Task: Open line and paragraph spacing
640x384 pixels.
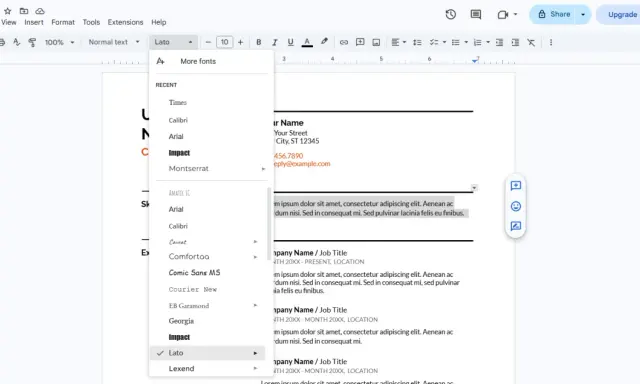Action: pos(417,42)
